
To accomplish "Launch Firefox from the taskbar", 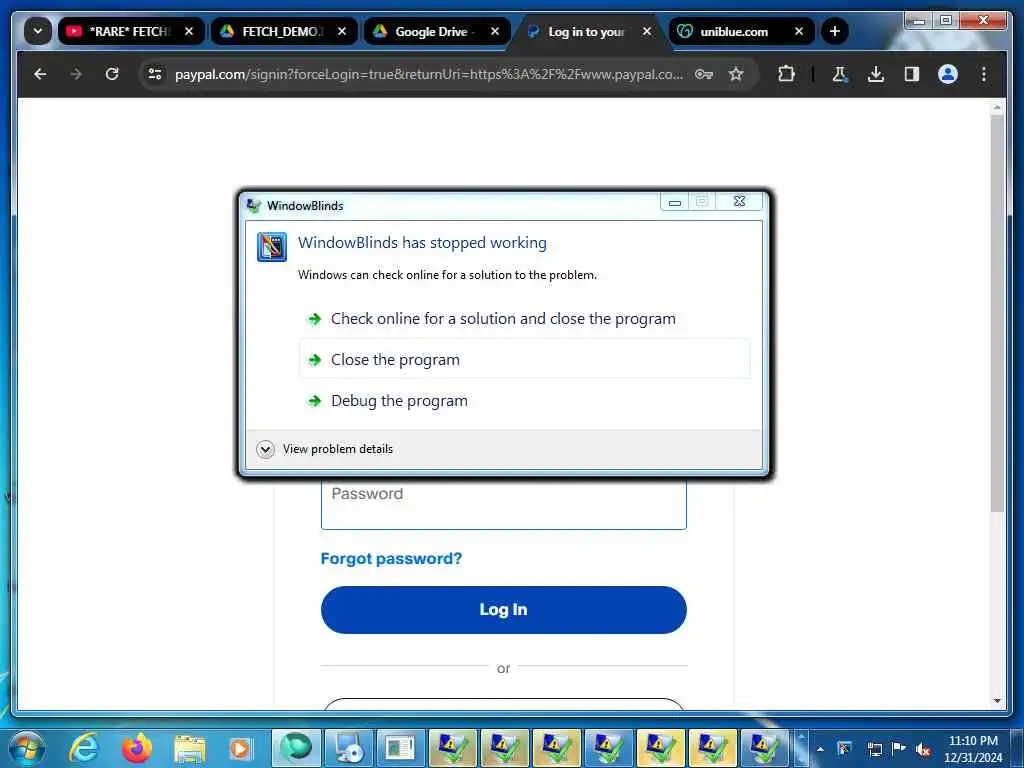I will click(136, 748).
